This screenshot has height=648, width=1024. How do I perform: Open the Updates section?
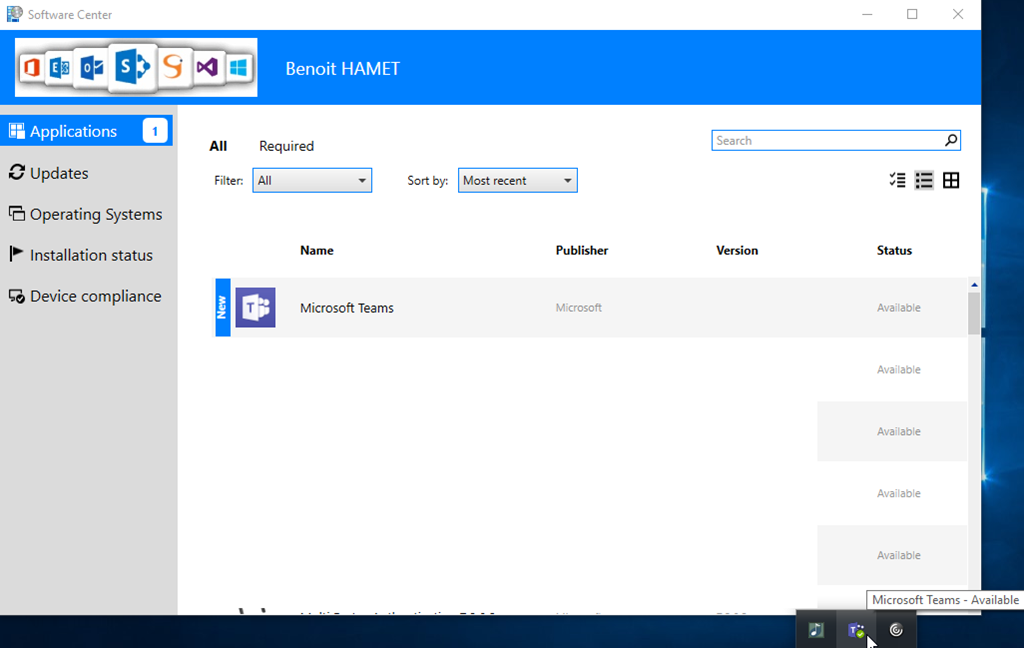[x=59, y=173]
